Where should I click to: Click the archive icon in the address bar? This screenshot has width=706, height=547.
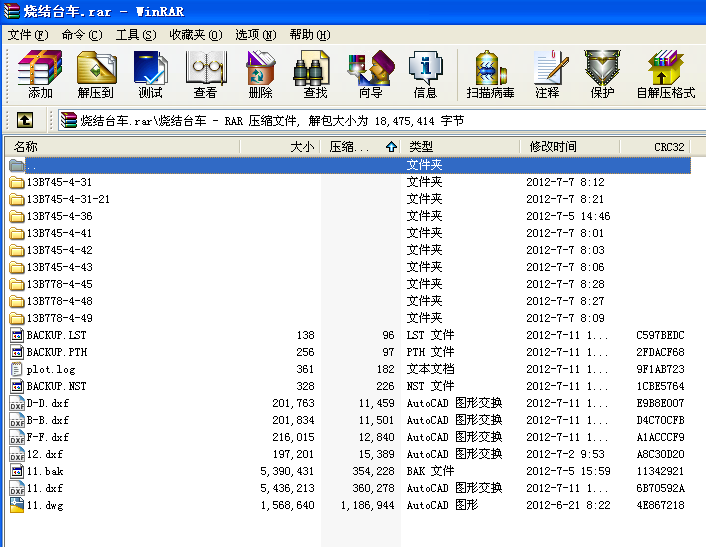point(68,120)
